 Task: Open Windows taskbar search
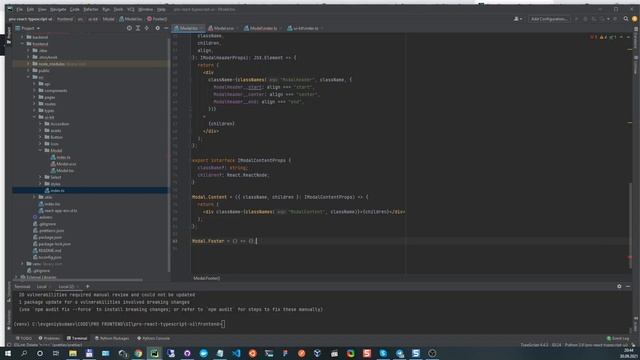[x=24, y=353]
